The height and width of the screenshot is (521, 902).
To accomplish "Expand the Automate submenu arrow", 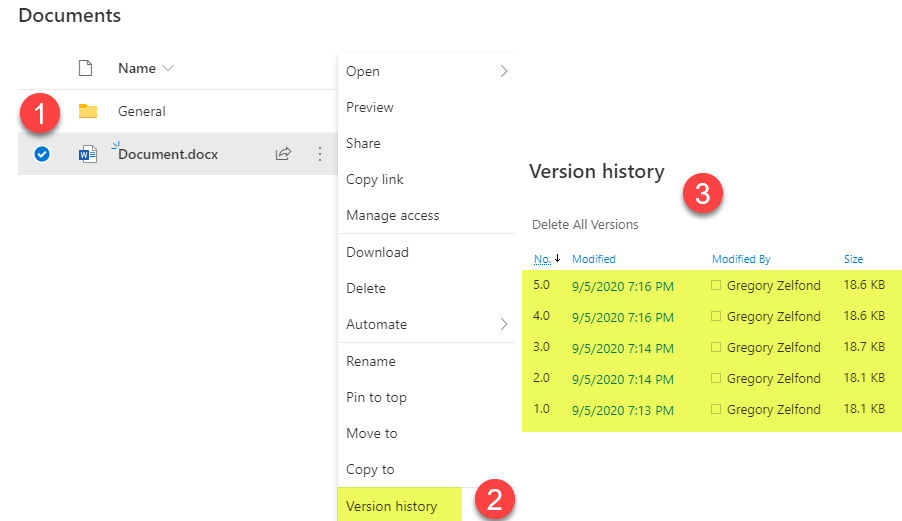I will click(x=503, y=324).
